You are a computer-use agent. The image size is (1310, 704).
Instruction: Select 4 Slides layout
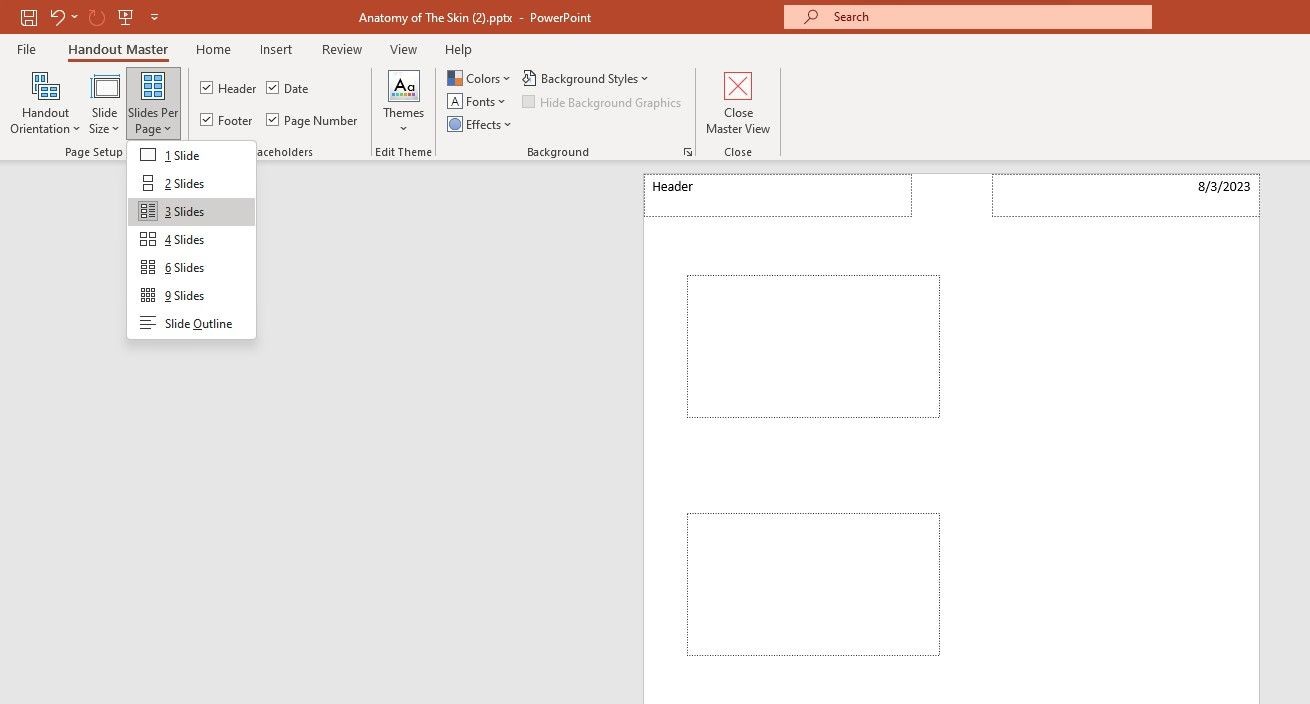pos(191,239)
